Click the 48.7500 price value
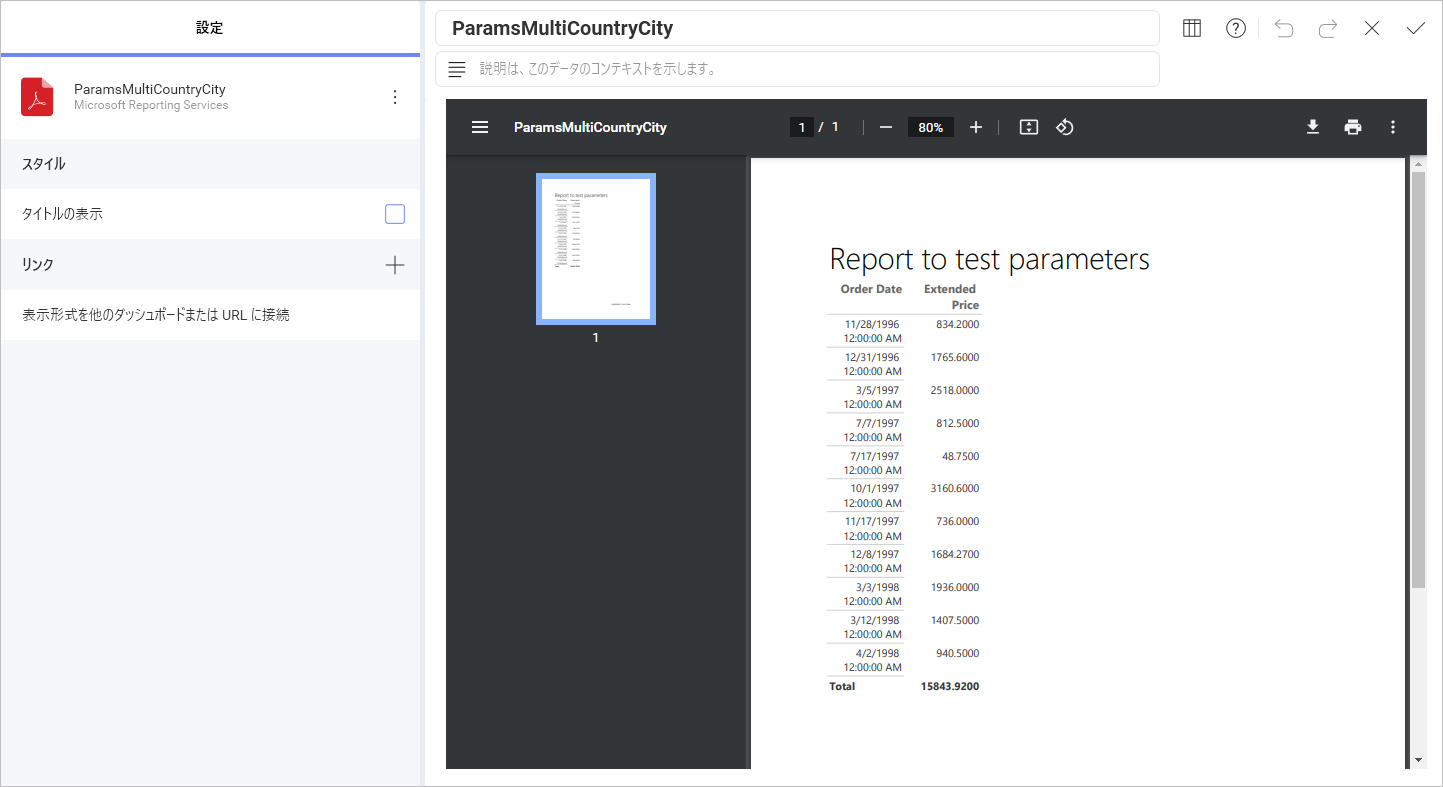 pos(960,456)
